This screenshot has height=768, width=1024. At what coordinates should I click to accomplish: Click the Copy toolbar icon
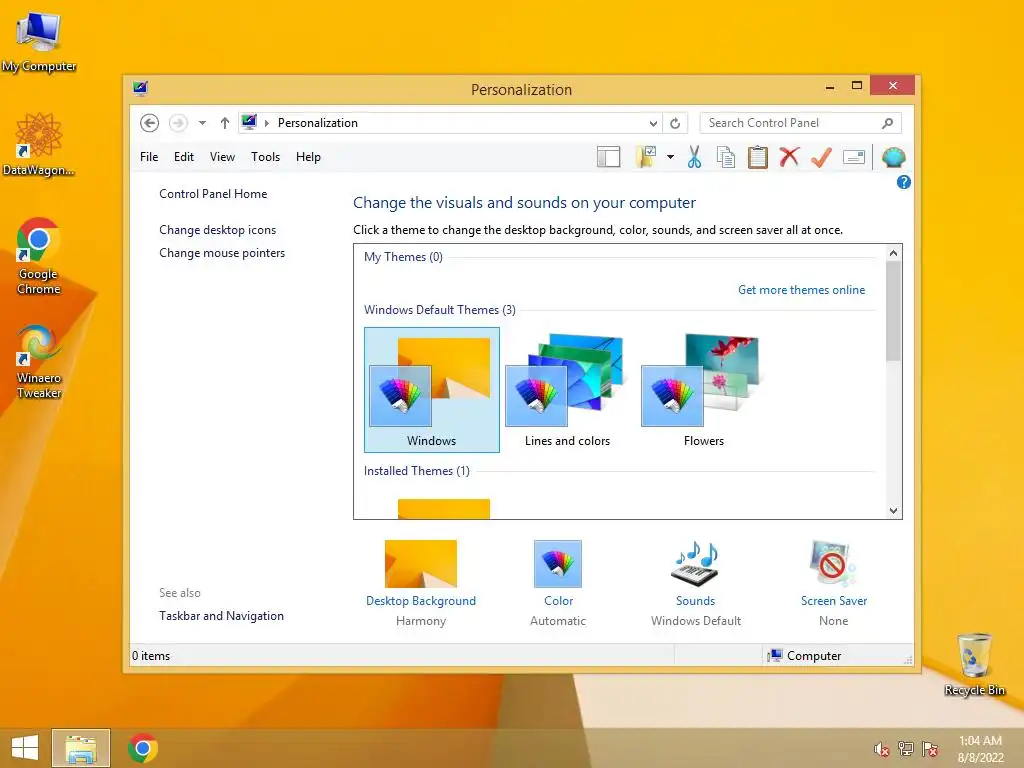click(726, 157)
